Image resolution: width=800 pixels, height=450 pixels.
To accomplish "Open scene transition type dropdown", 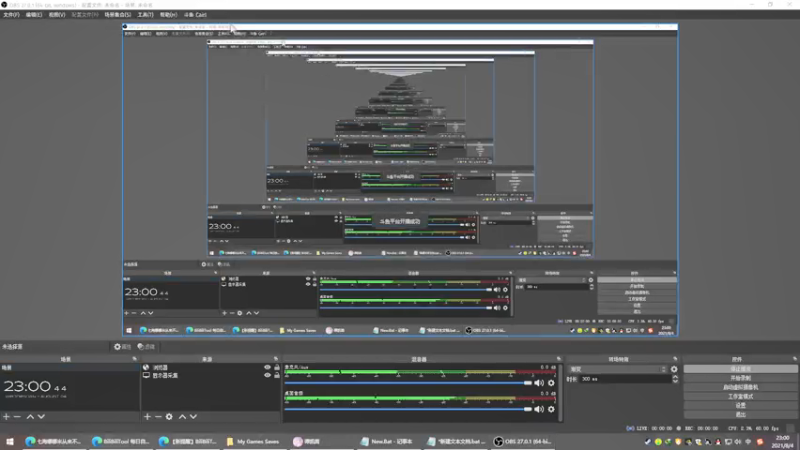I will [x=618, y=369].
